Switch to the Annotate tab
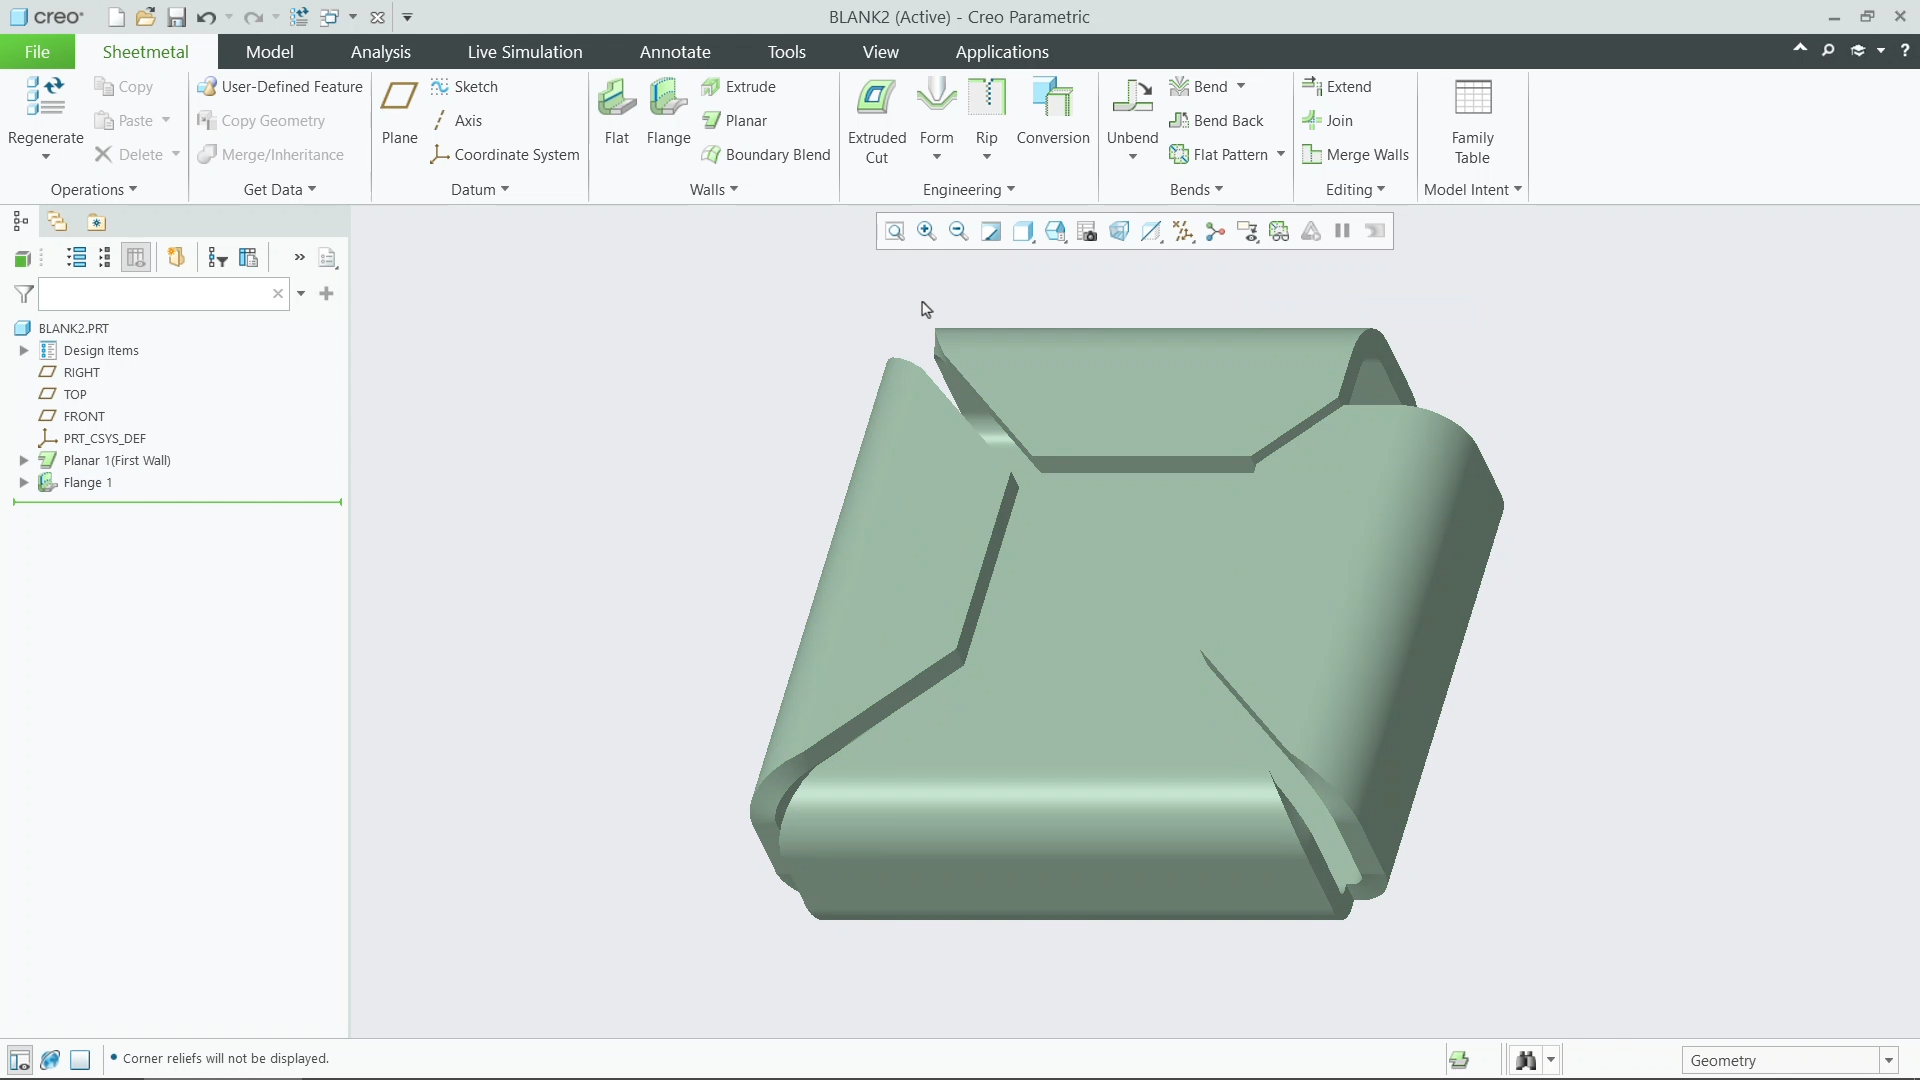This screenshot has height=1080, width=1920. [x=675, y=51]
